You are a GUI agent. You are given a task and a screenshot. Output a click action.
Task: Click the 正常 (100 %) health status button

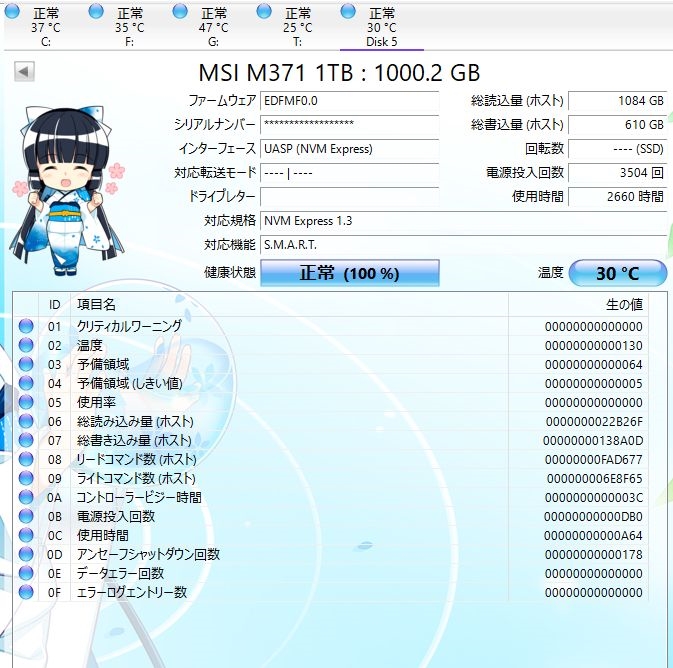[x=350, y=273]
